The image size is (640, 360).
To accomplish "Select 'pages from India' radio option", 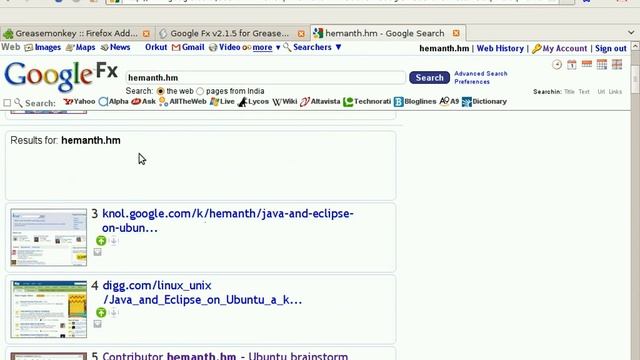I will (200, 91).
